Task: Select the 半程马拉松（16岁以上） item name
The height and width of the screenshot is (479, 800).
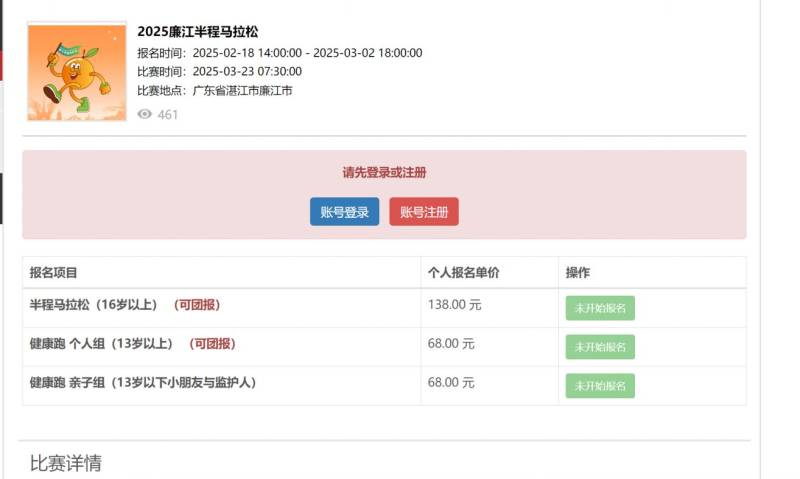Action: tap(96, 305)
